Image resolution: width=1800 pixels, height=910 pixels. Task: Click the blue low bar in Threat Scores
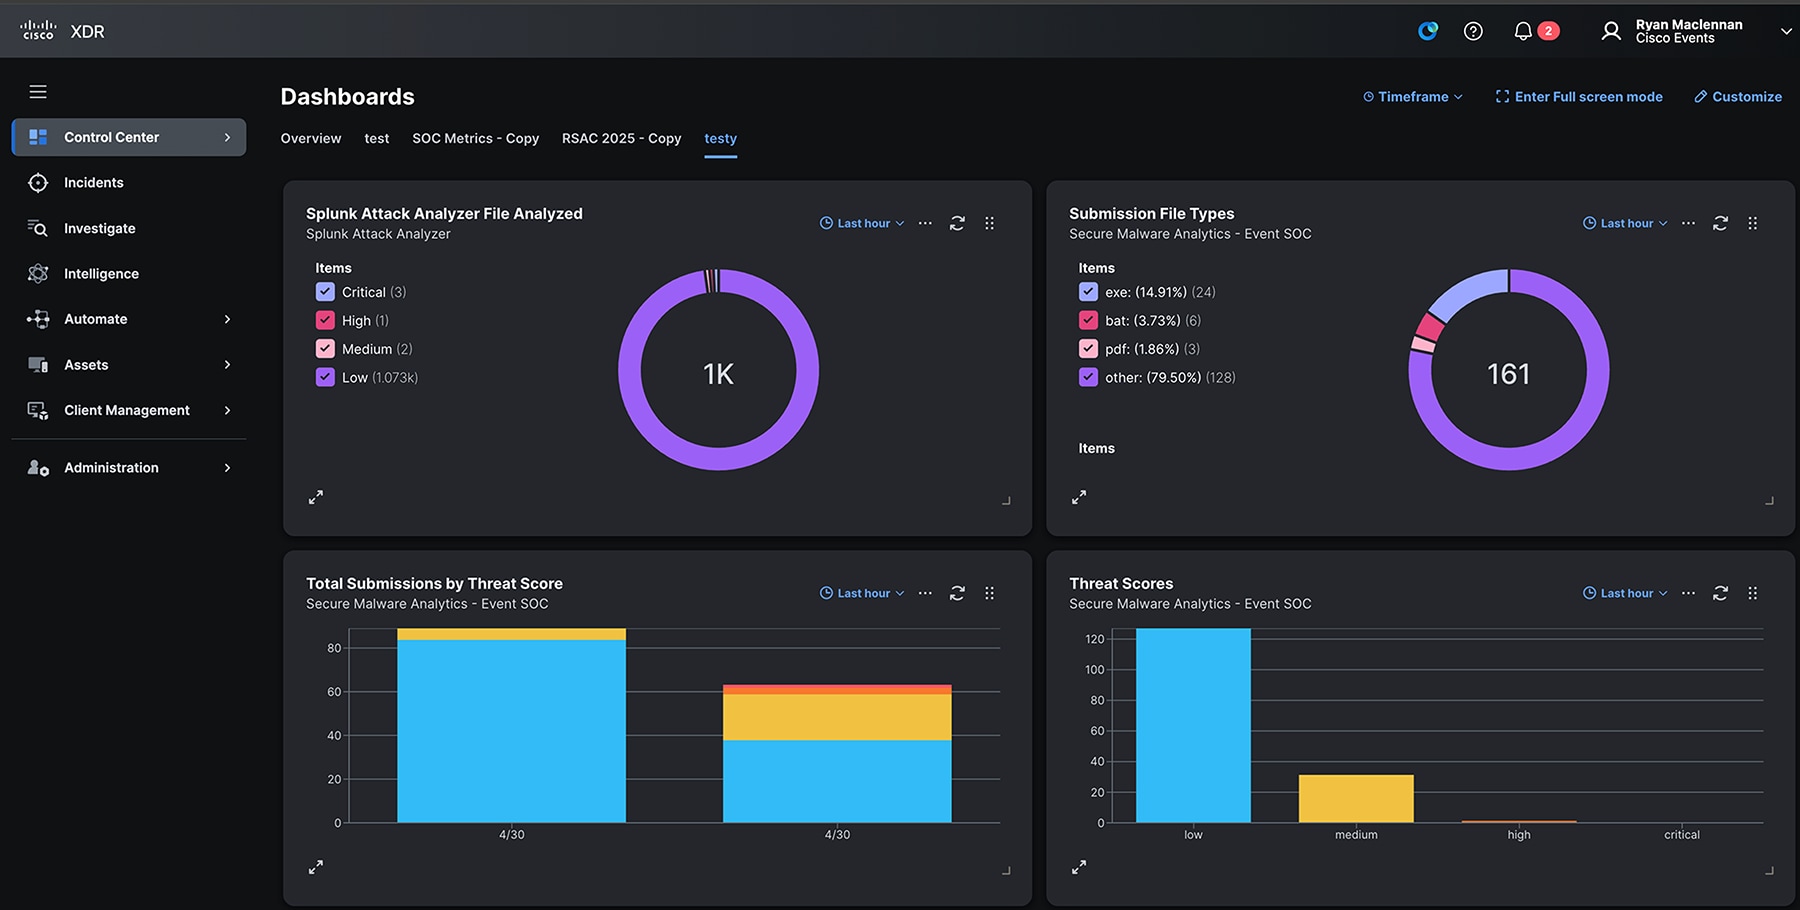1193,725
